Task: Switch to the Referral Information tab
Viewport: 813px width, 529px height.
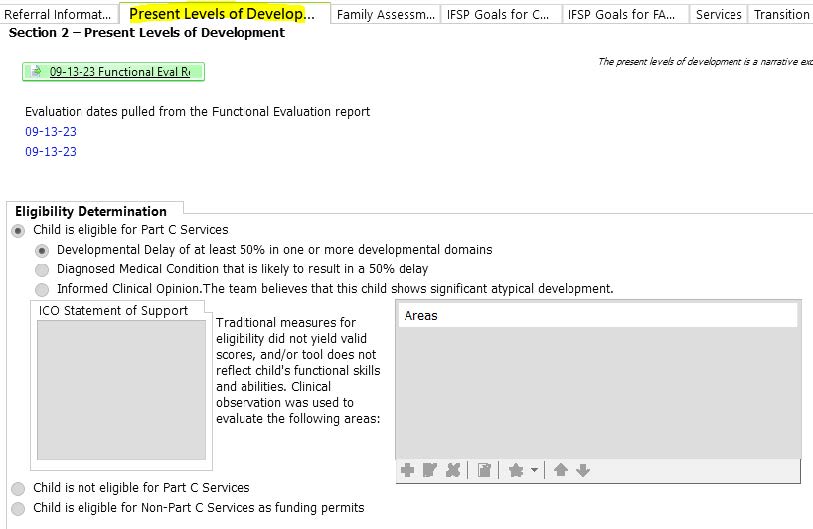Action: tap(58, 14)
